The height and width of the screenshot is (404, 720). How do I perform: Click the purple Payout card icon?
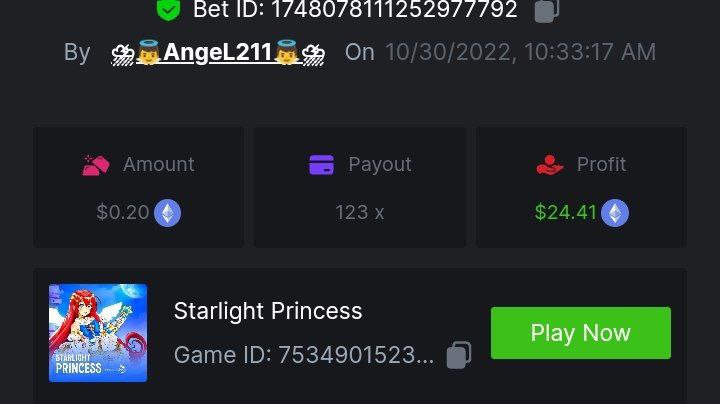[322, 165]
